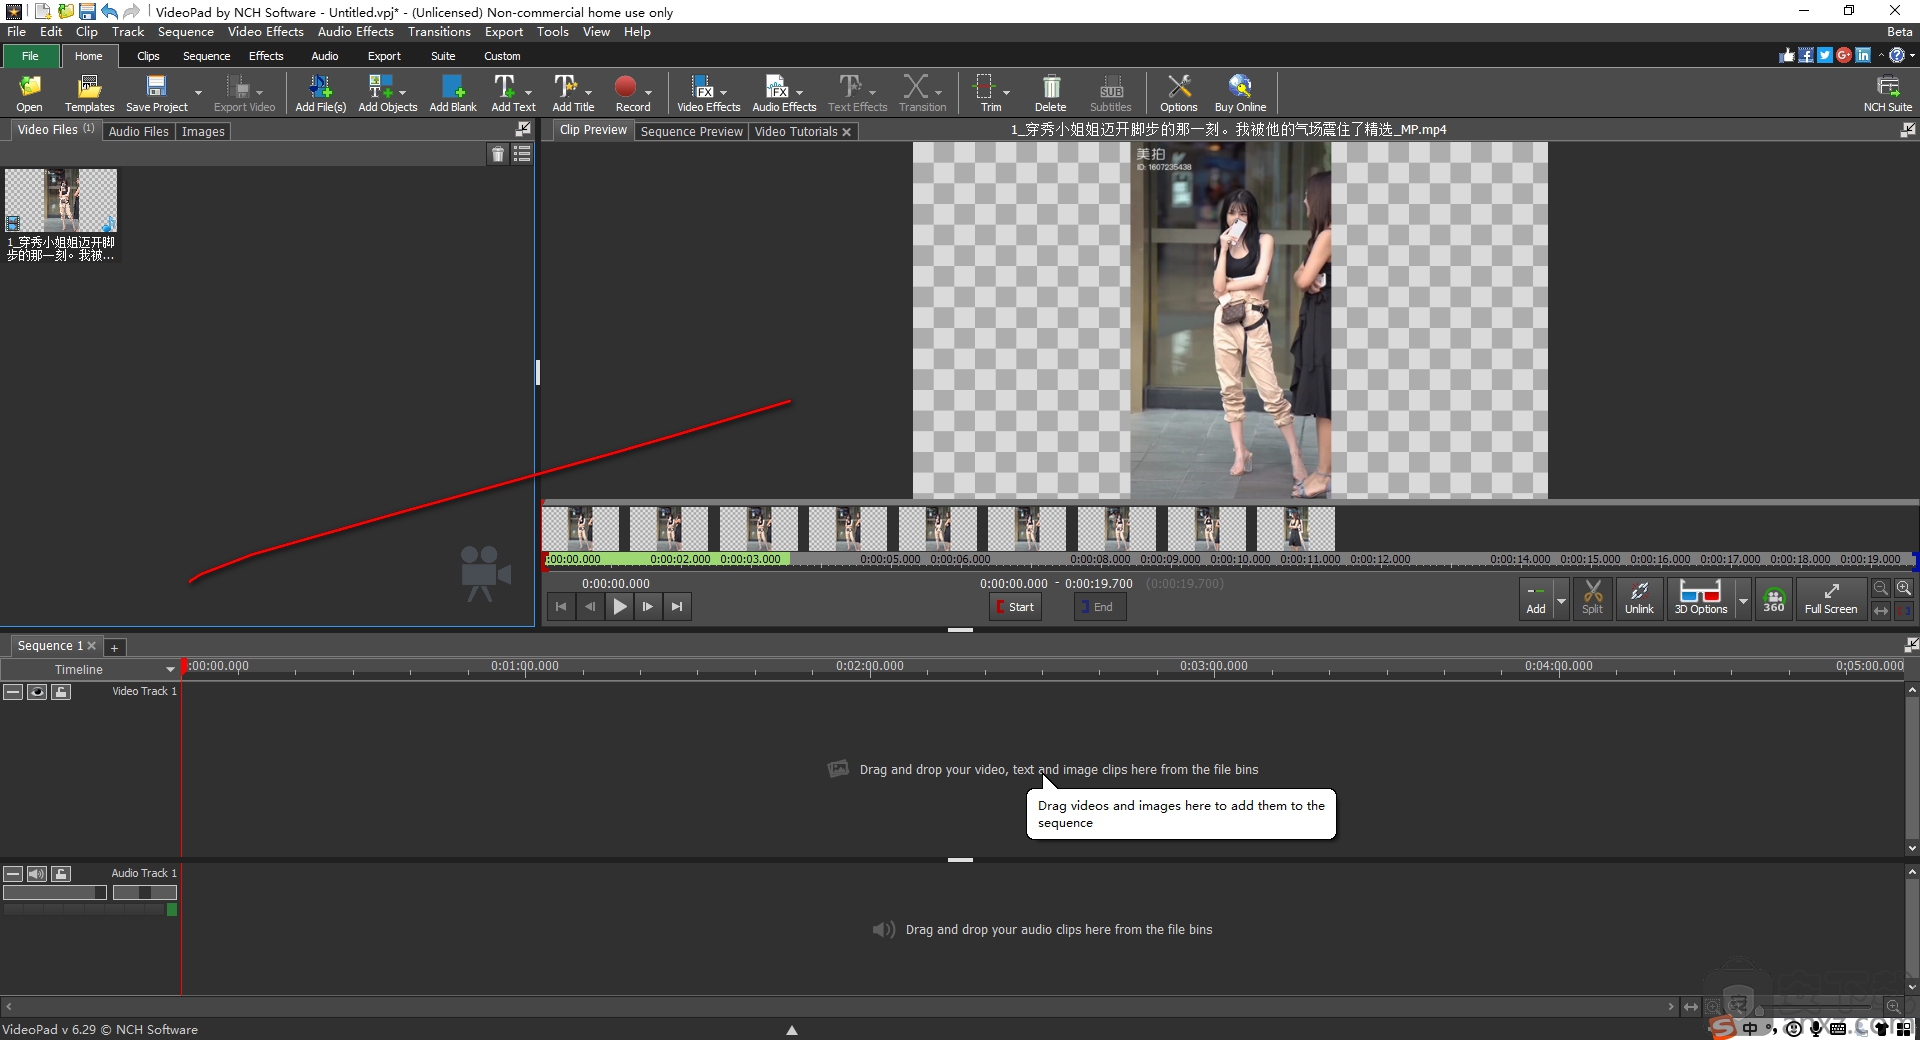Open the Record dropdown arrow
This screenshot has width=1920, height=1040.
click(x=648, y=91)
